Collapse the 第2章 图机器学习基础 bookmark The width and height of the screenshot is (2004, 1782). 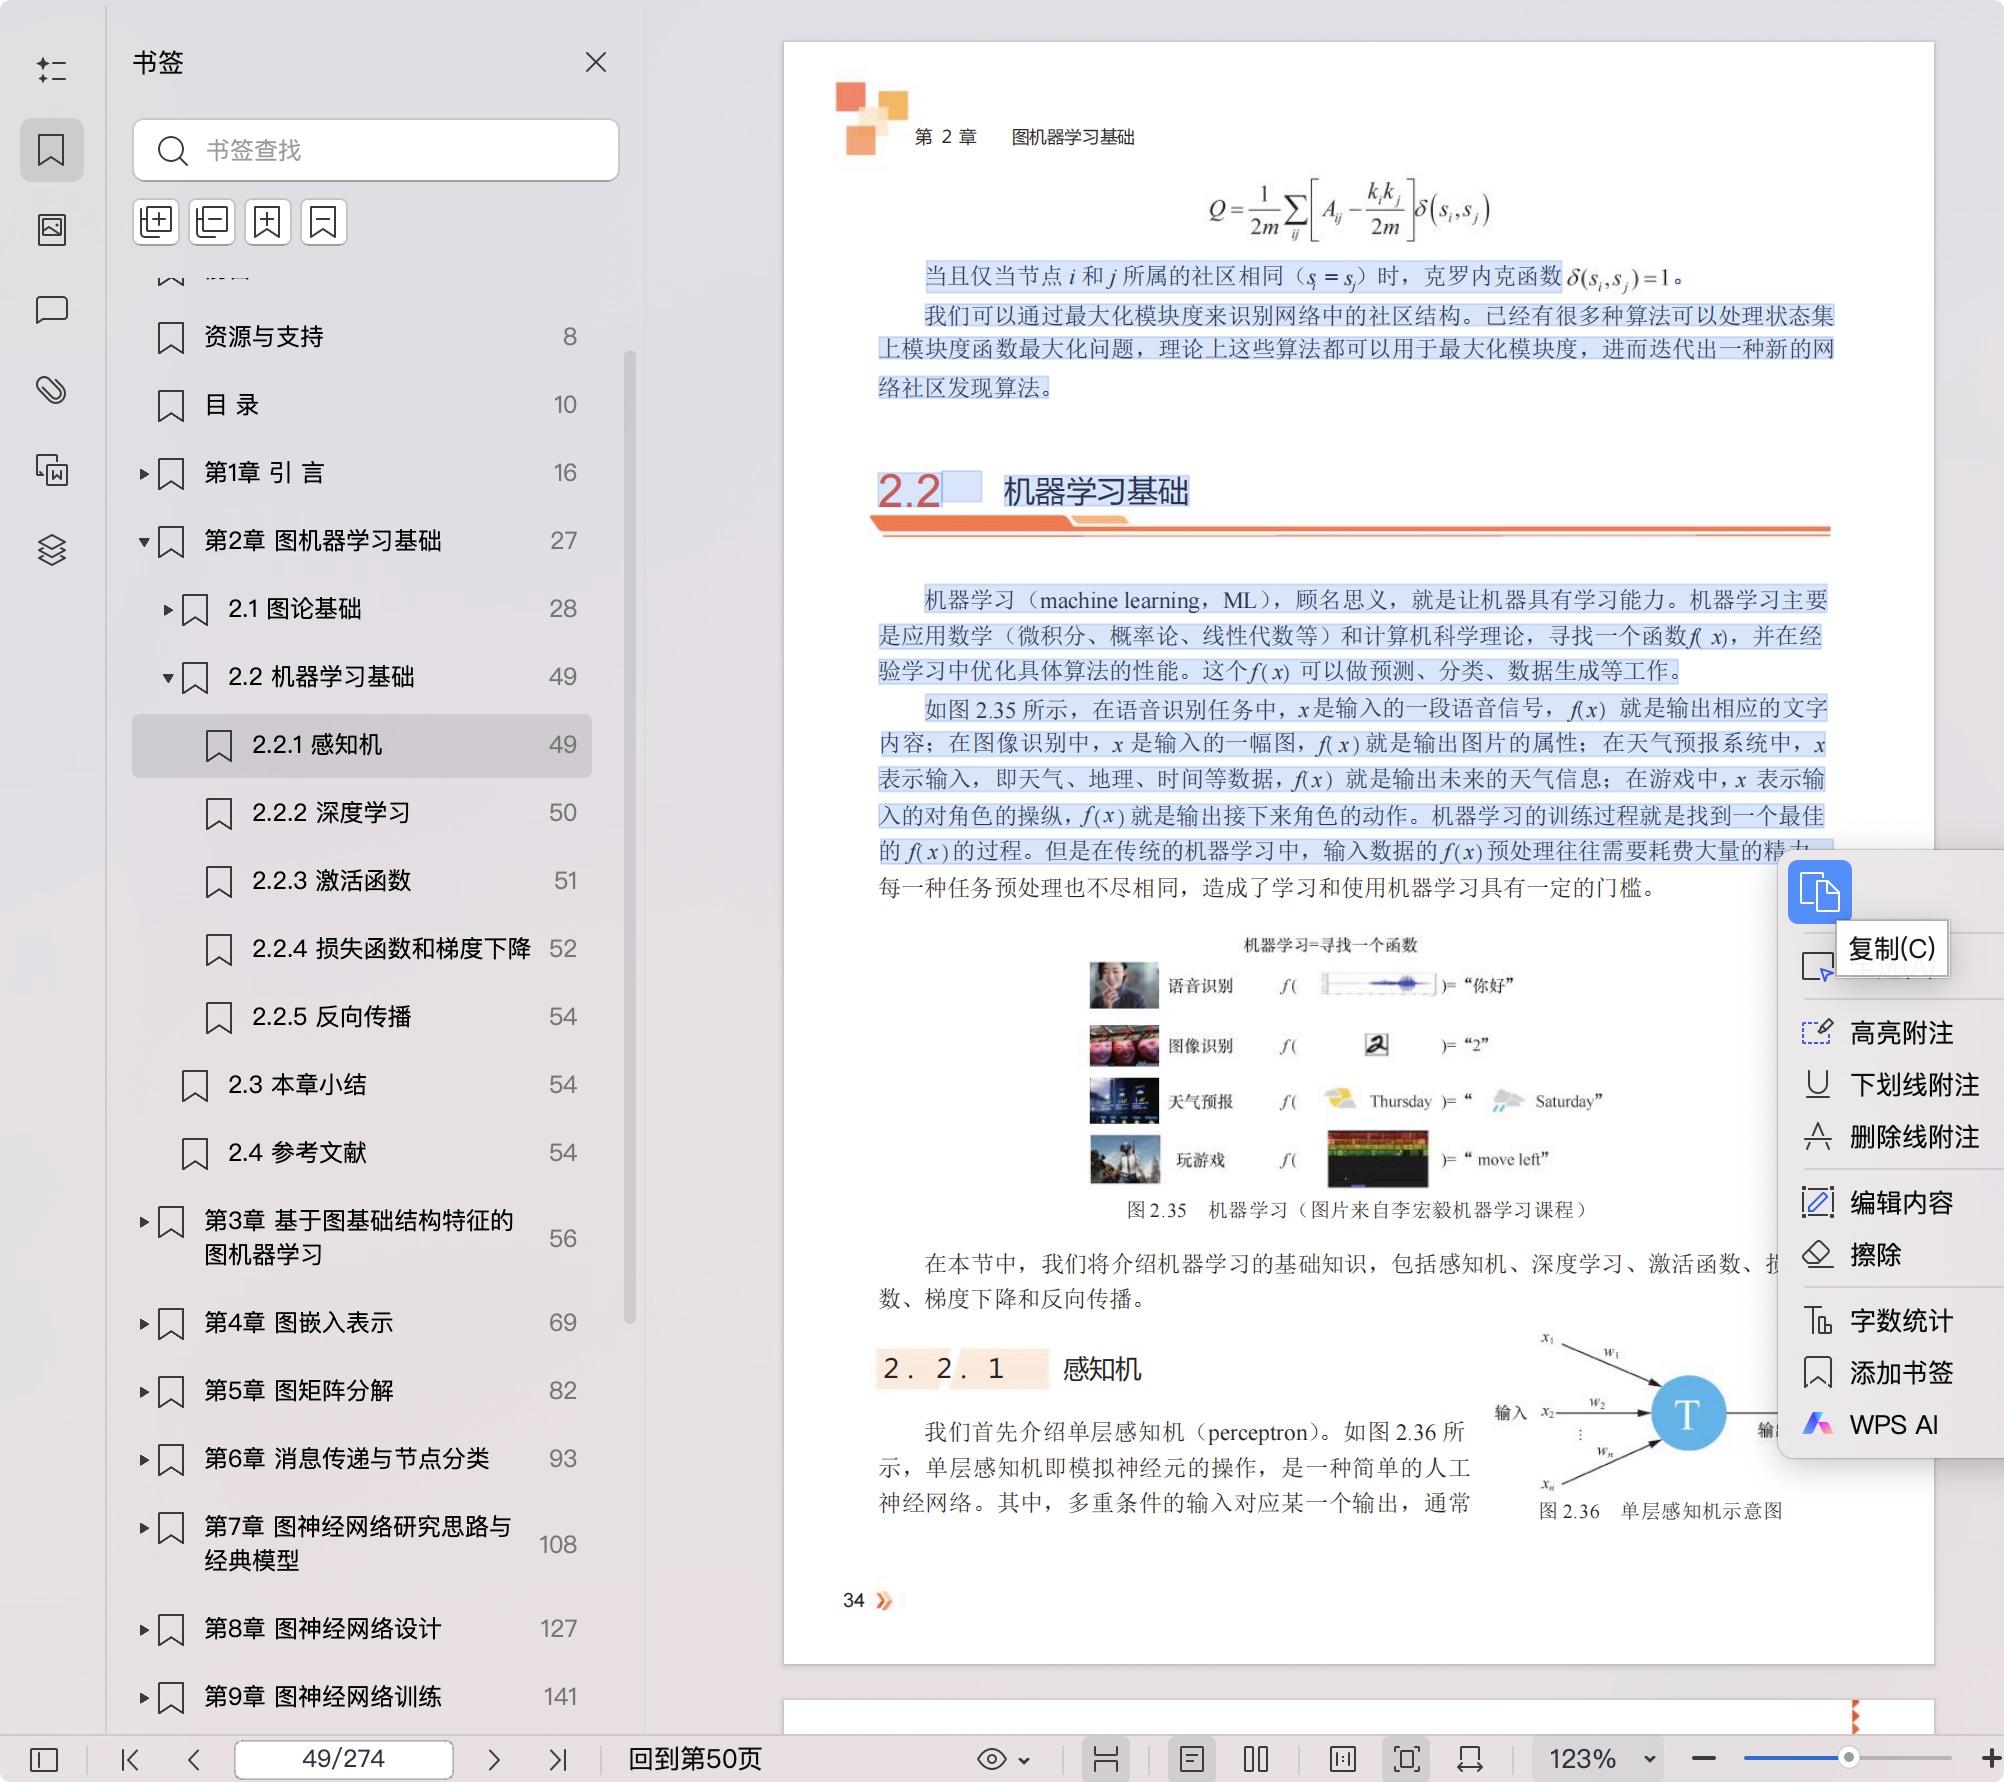[142, 541]
